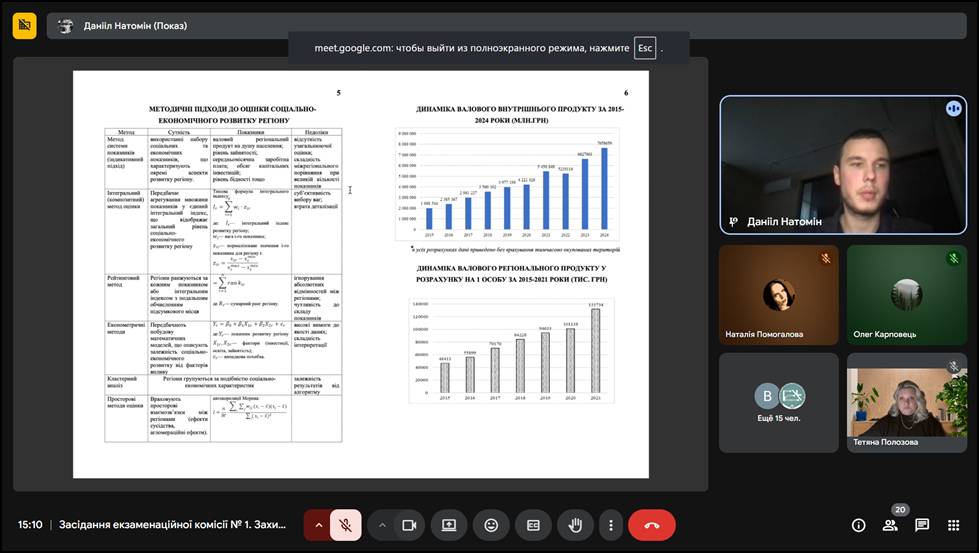Click Данііл Натомін's video tile
Screen dimensions: 979x553
point(843,165)
